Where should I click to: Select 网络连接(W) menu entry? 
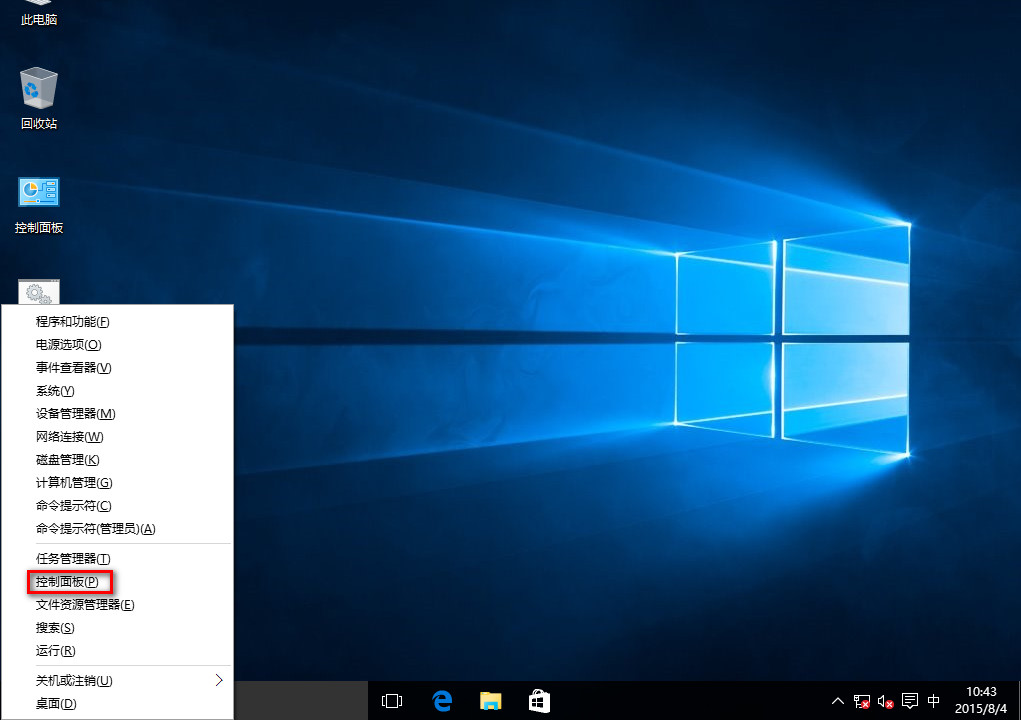(117, 437)
